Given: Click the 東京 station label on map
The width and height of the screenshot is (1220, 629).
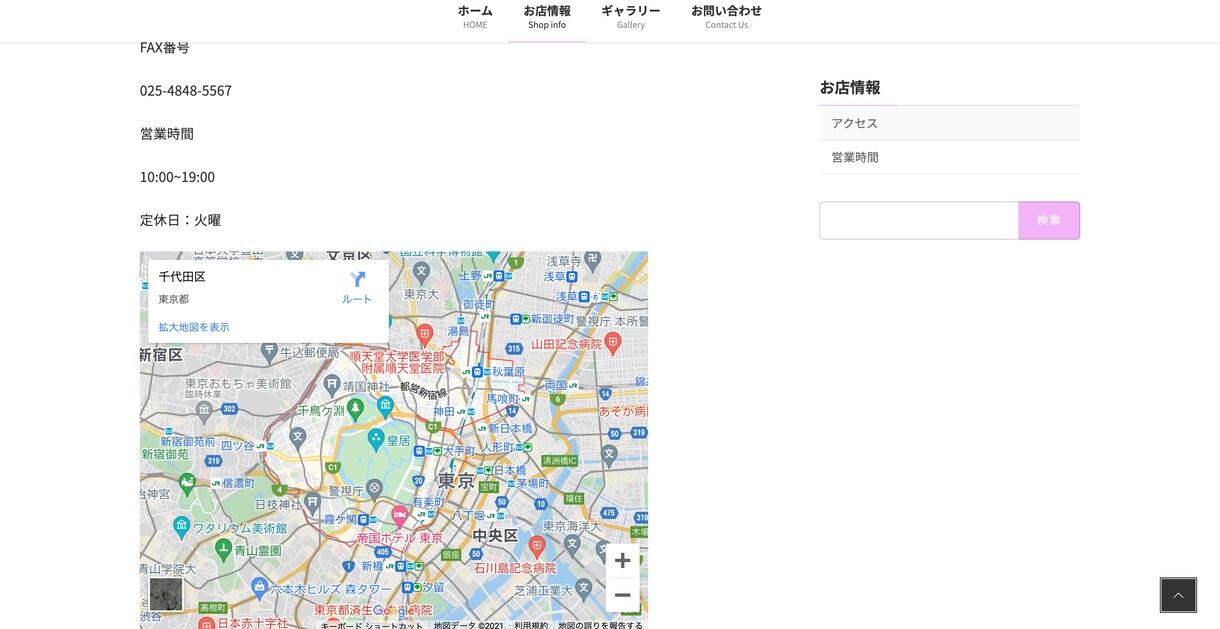Looking at the screenshot, I should 456,481.
